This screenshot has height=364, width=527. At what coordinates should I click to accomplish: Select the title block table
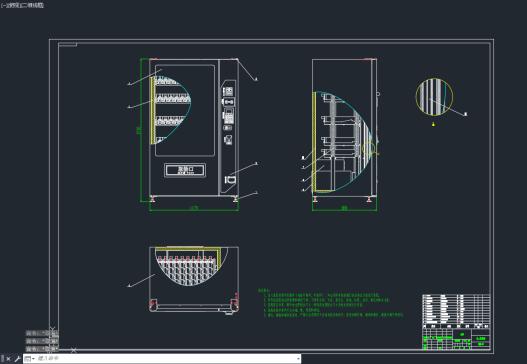[456, 322]
